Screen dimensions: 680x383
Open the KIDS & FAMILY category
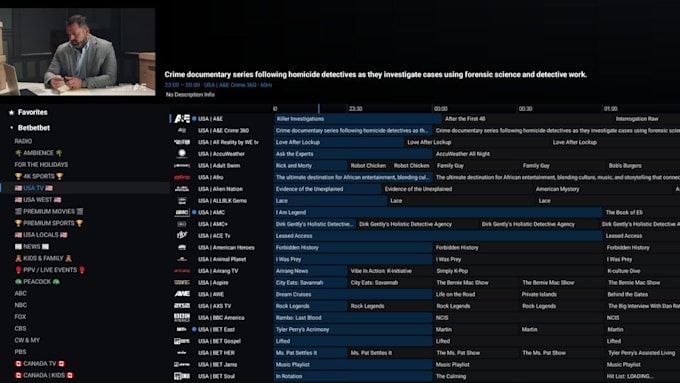pos(43,258)
